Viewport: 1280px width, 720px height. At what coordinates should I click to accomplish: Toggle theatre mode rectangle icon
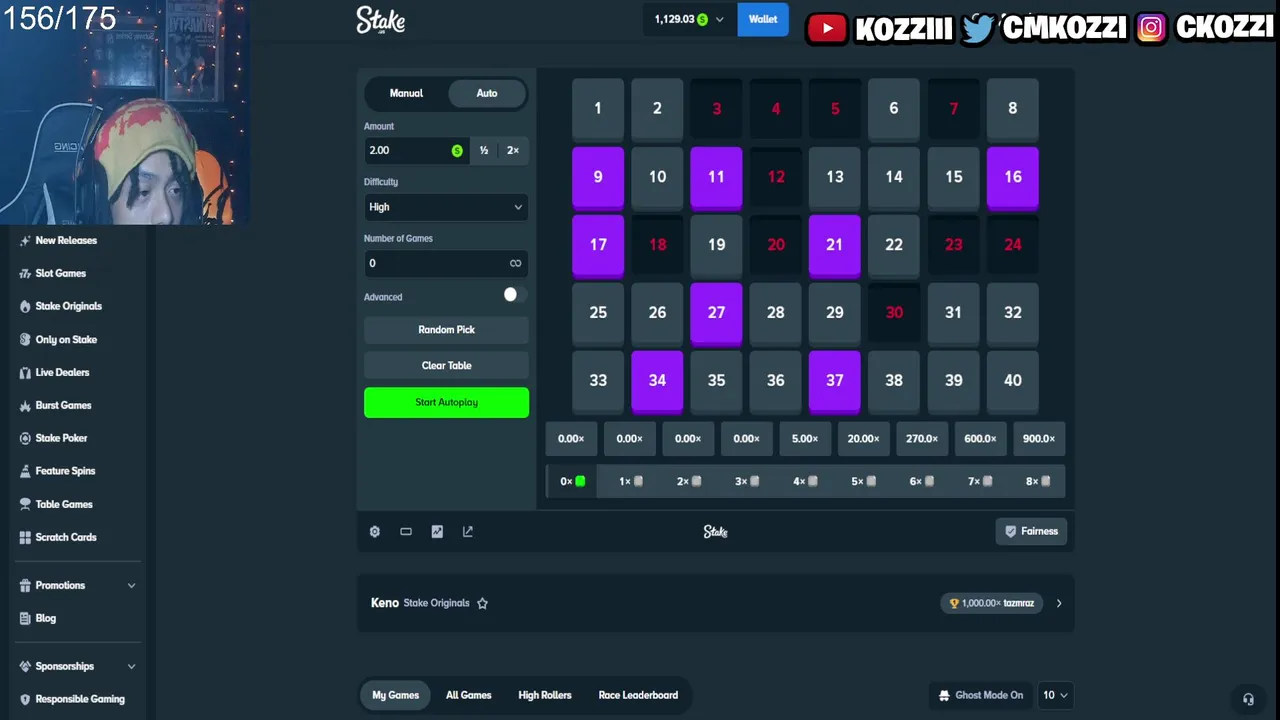(406, 532)
